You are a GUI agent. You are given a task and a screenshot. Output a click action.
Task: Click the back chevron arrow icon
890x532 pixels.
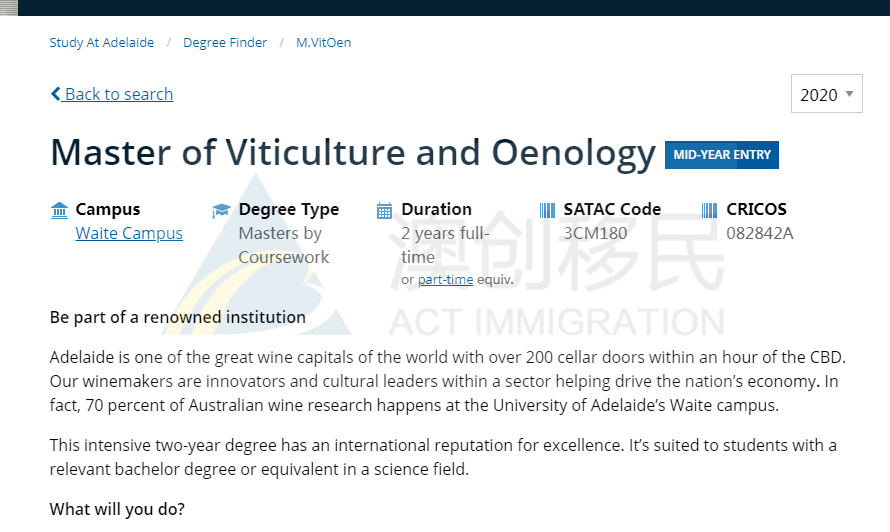(x=55, y=94)
